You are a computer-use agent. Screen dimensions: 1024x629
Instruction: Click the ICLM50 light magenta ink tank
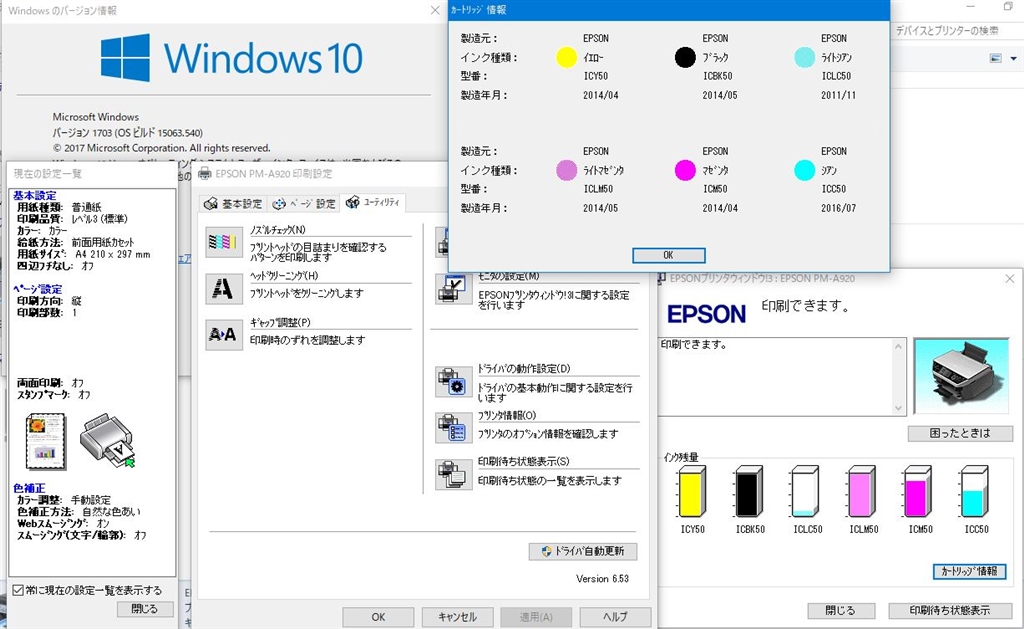click(862, 492)
